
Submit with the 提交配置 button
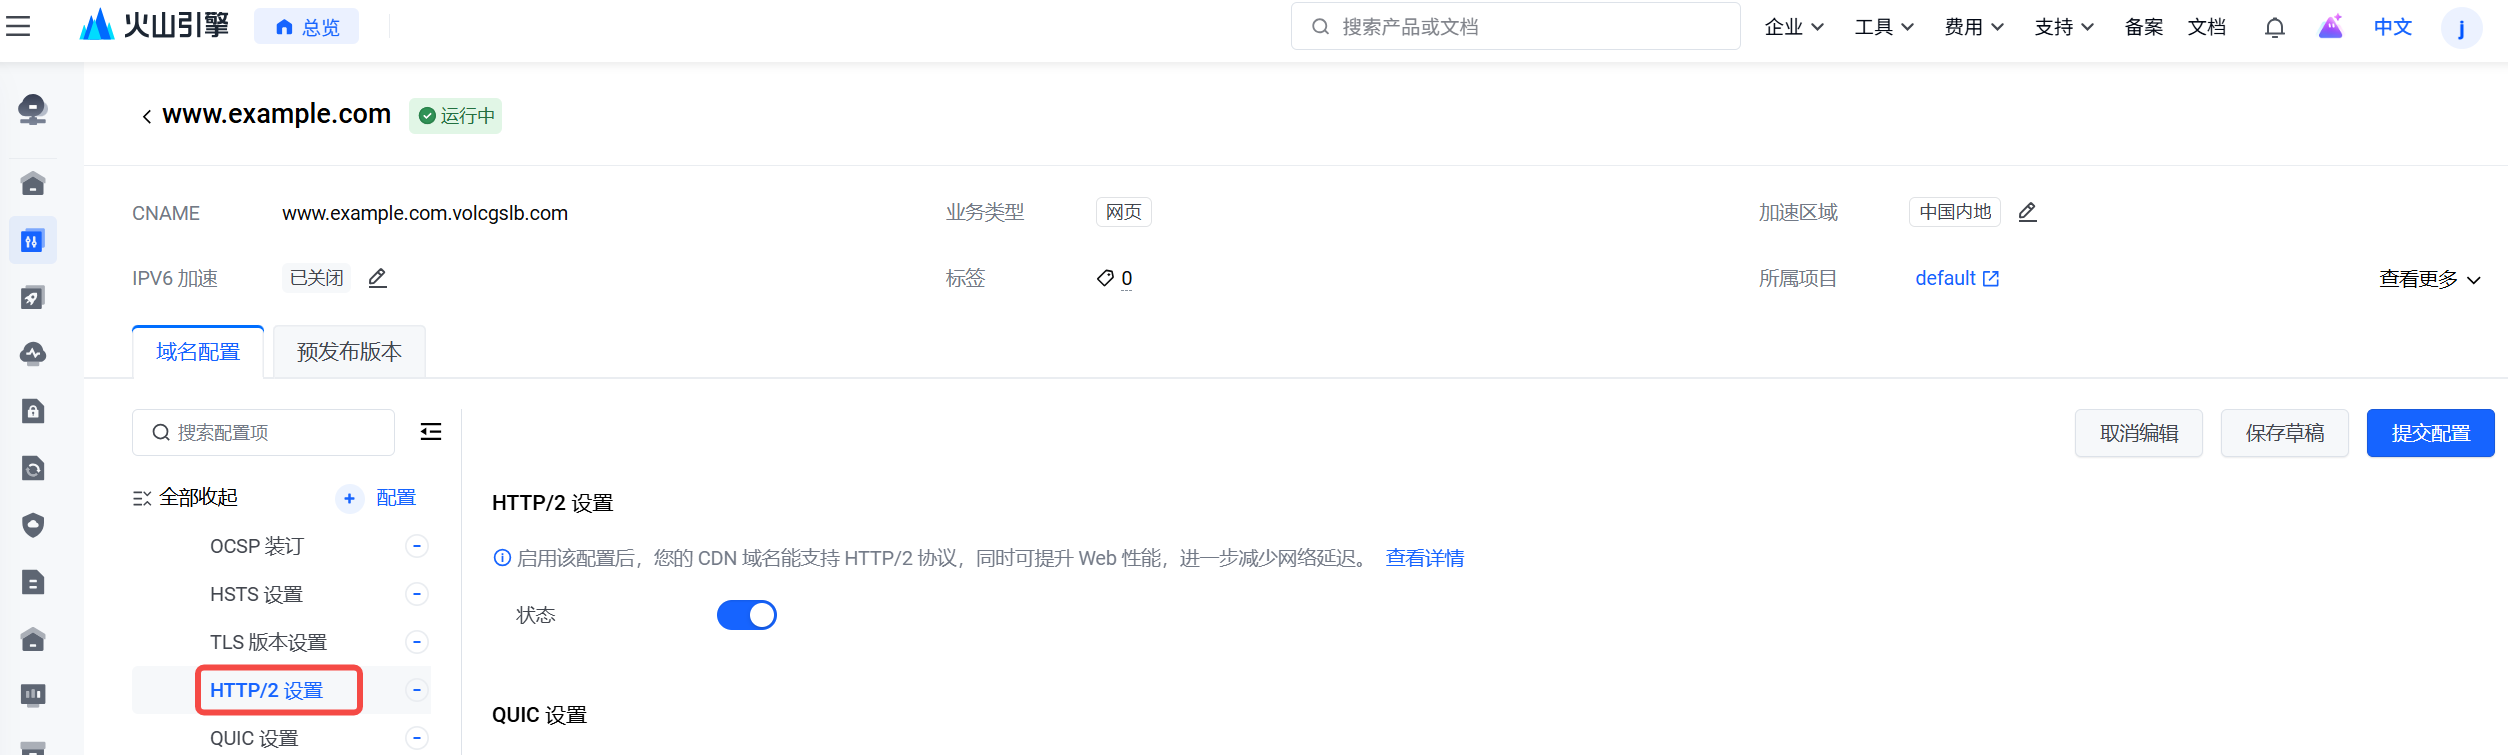coord(2431,433)
